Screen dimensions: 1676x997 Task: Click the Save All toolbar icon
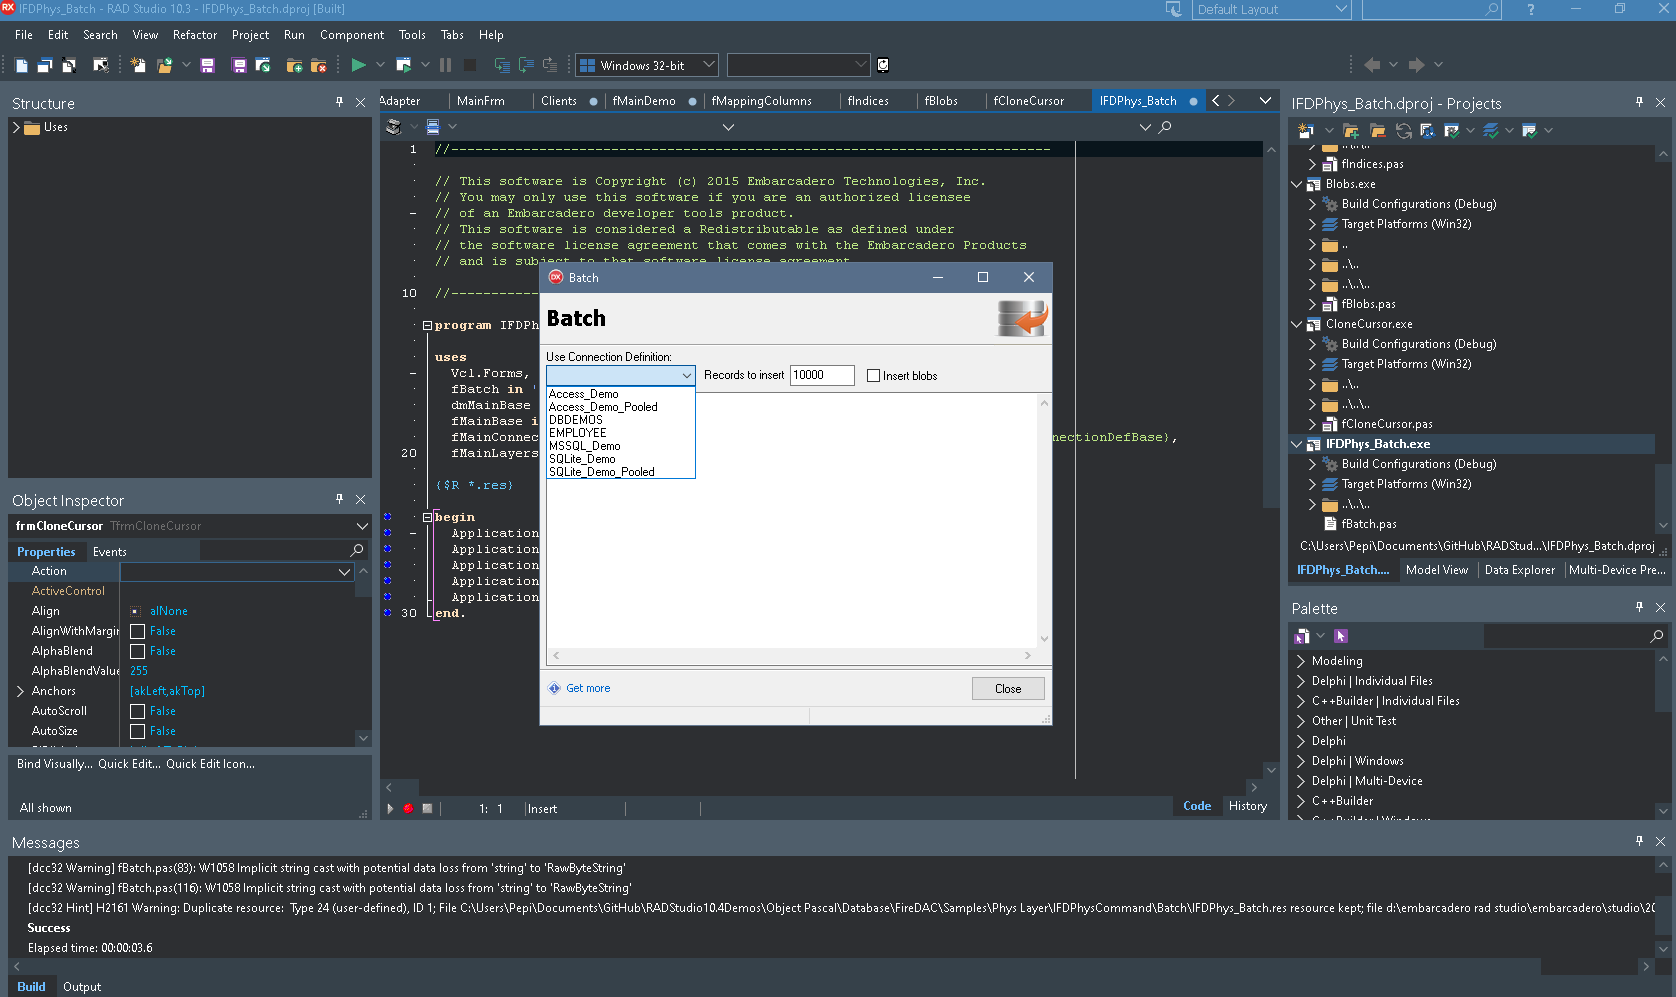click(x=239, y=65)
